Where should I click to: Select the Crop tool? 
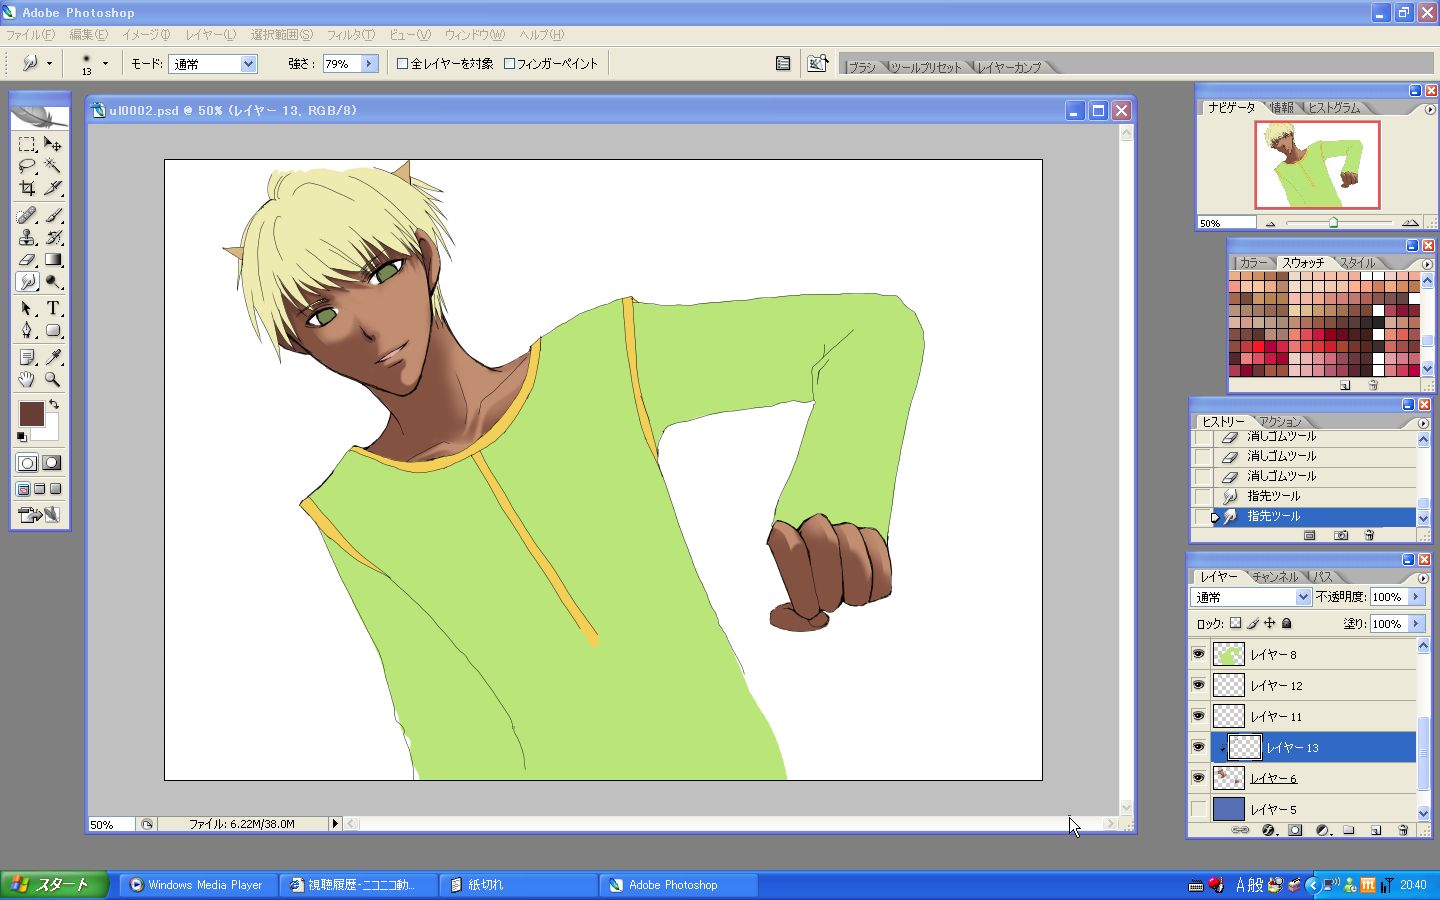coord(27,188)
